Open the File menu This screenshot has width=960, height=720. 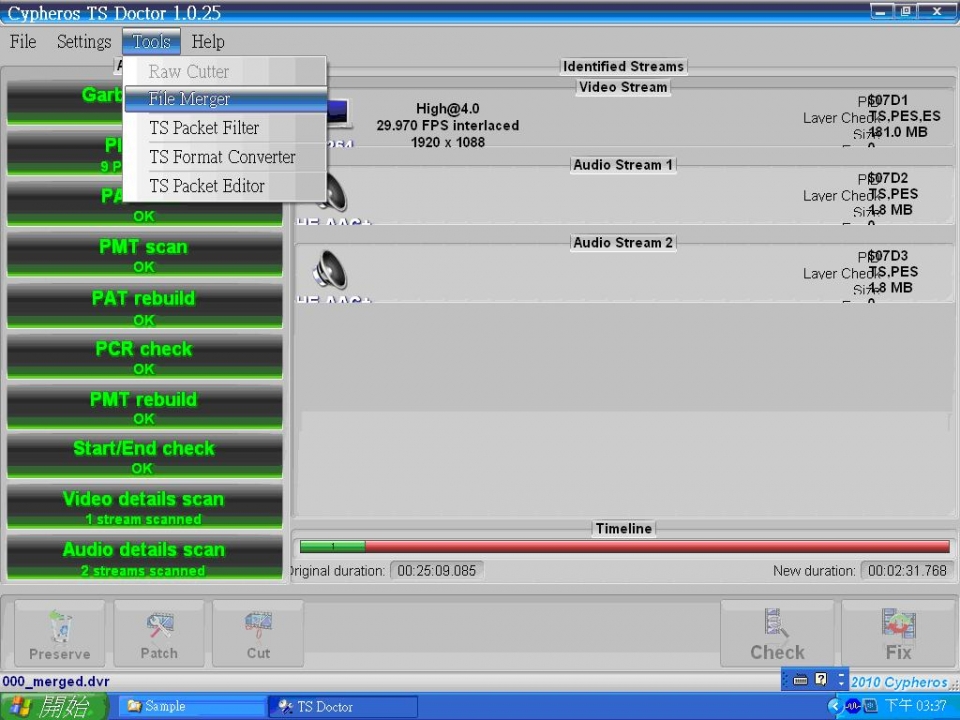(23, 42)
